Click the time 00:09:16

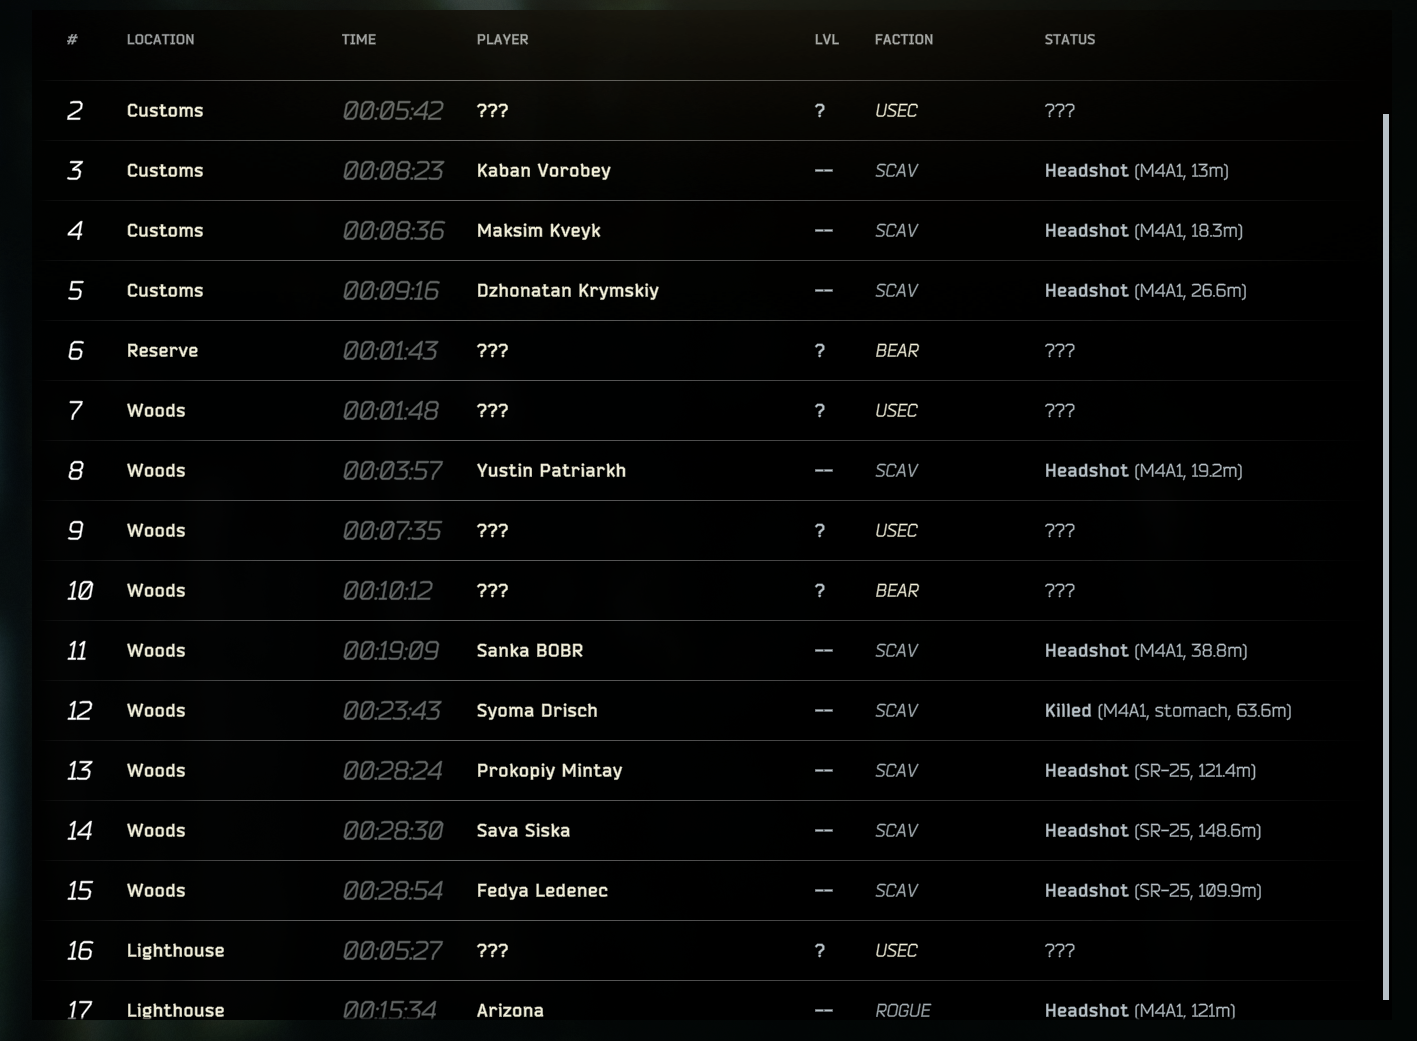coord(391,291)
